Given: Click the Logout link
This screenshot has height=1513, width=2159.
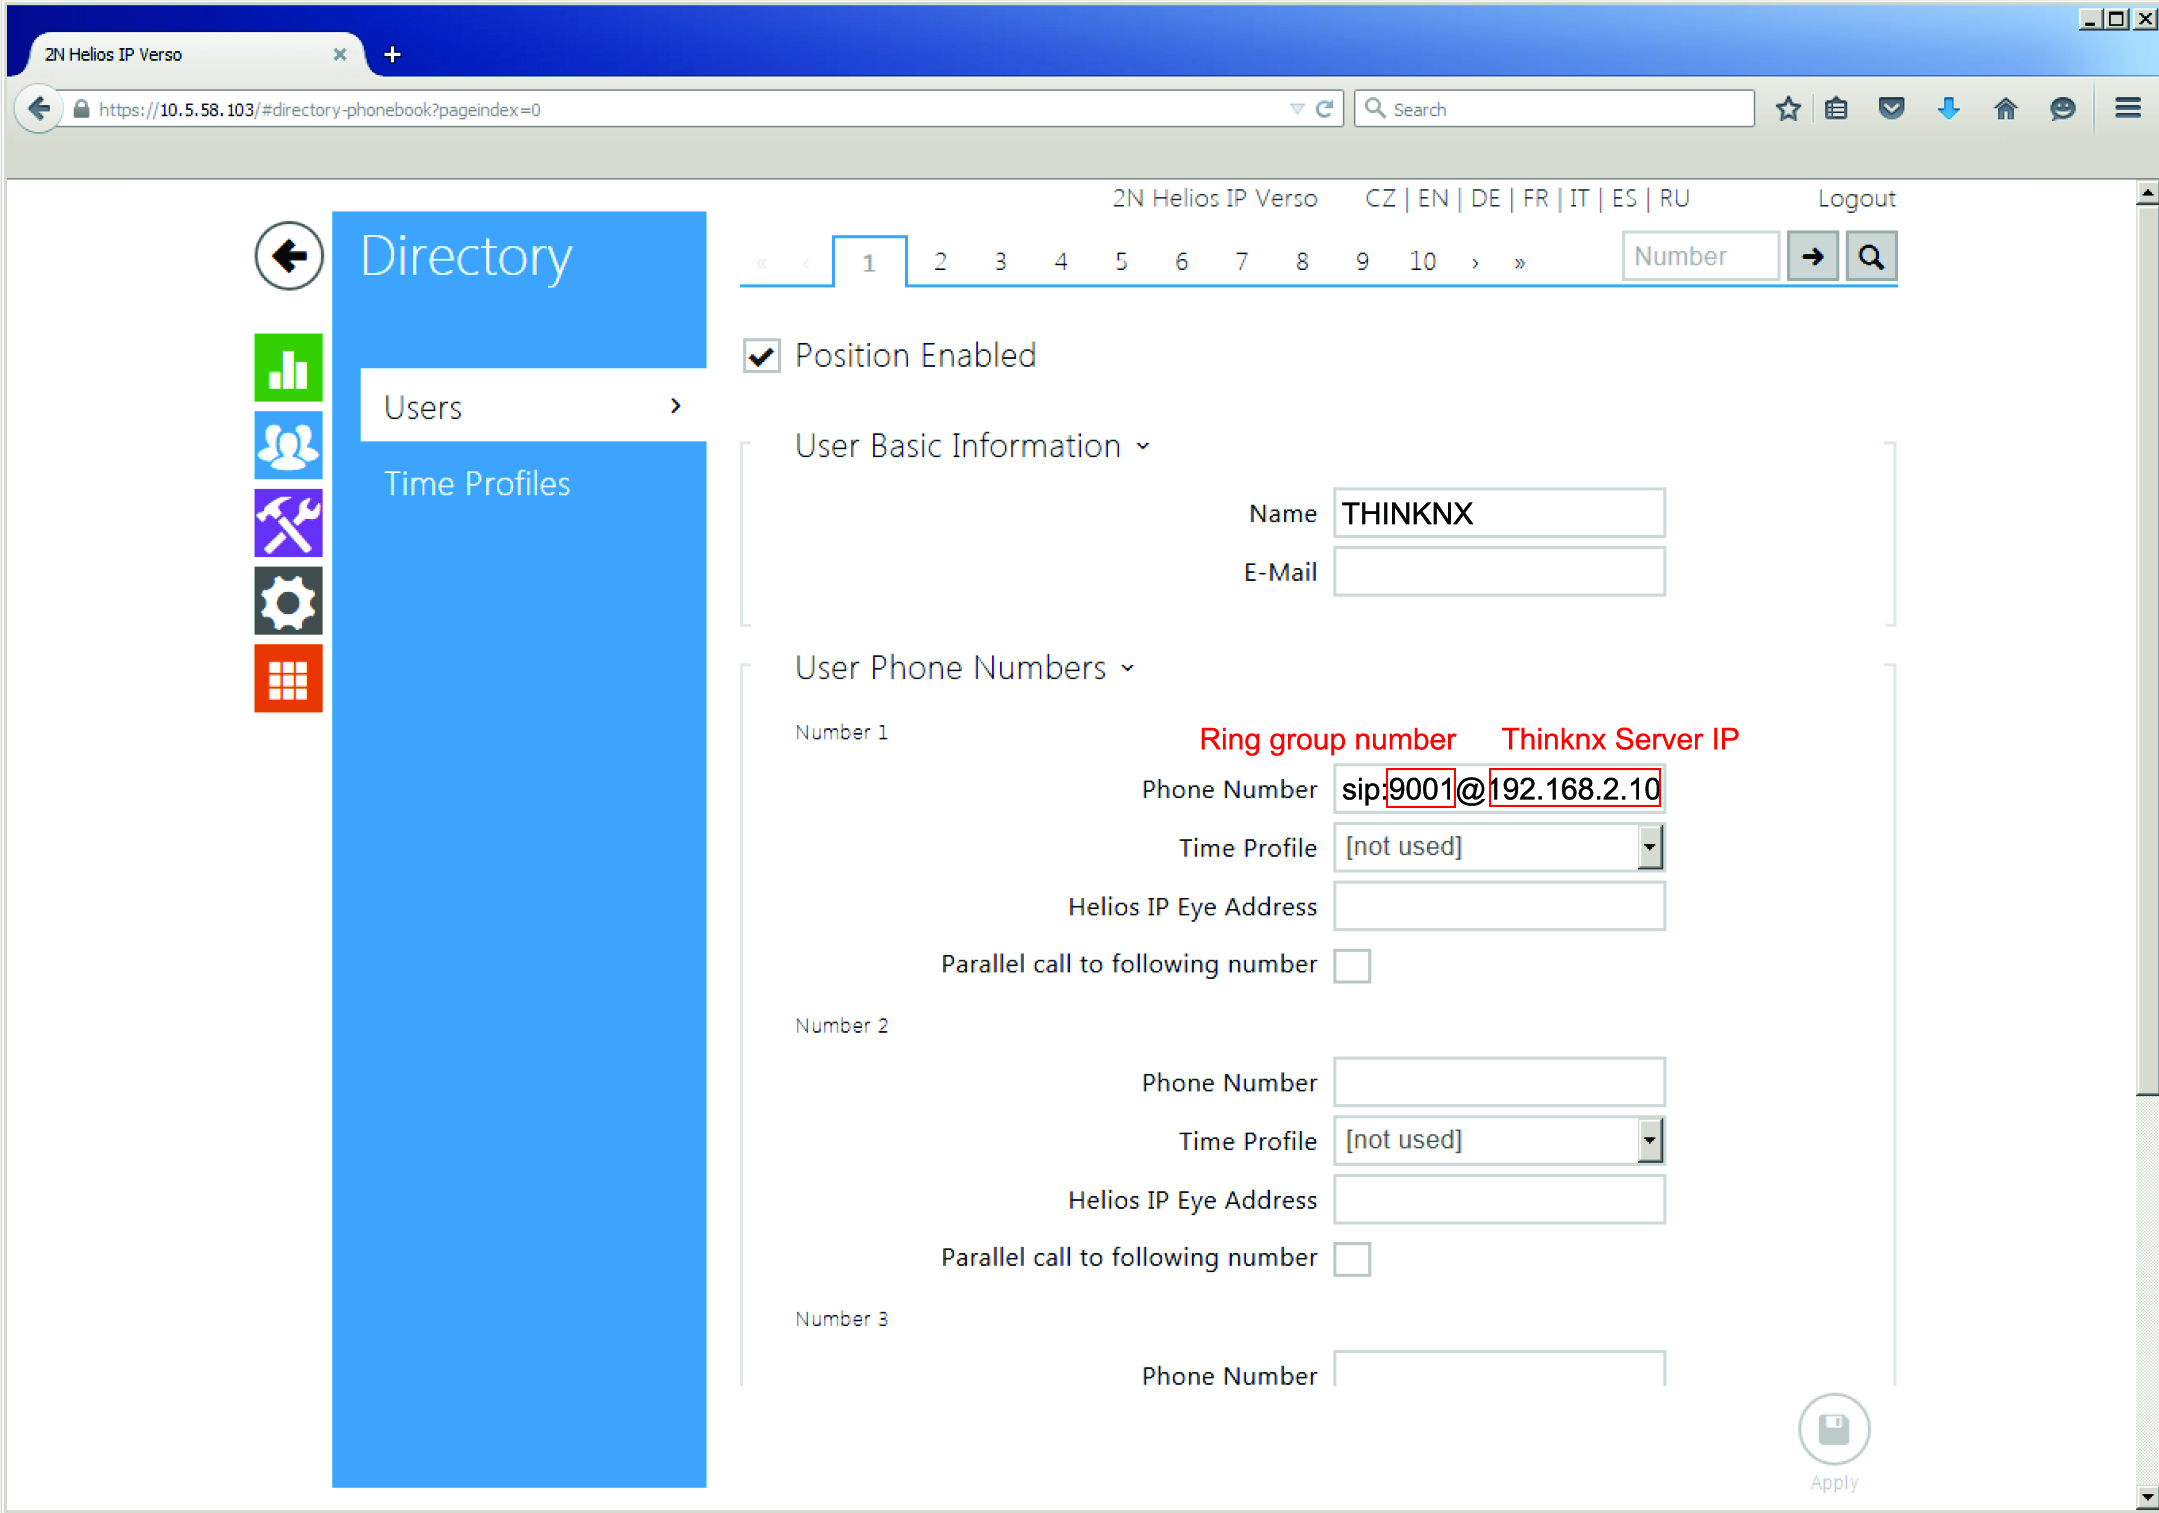Looking at the screenshot, I should [1856, 198].
